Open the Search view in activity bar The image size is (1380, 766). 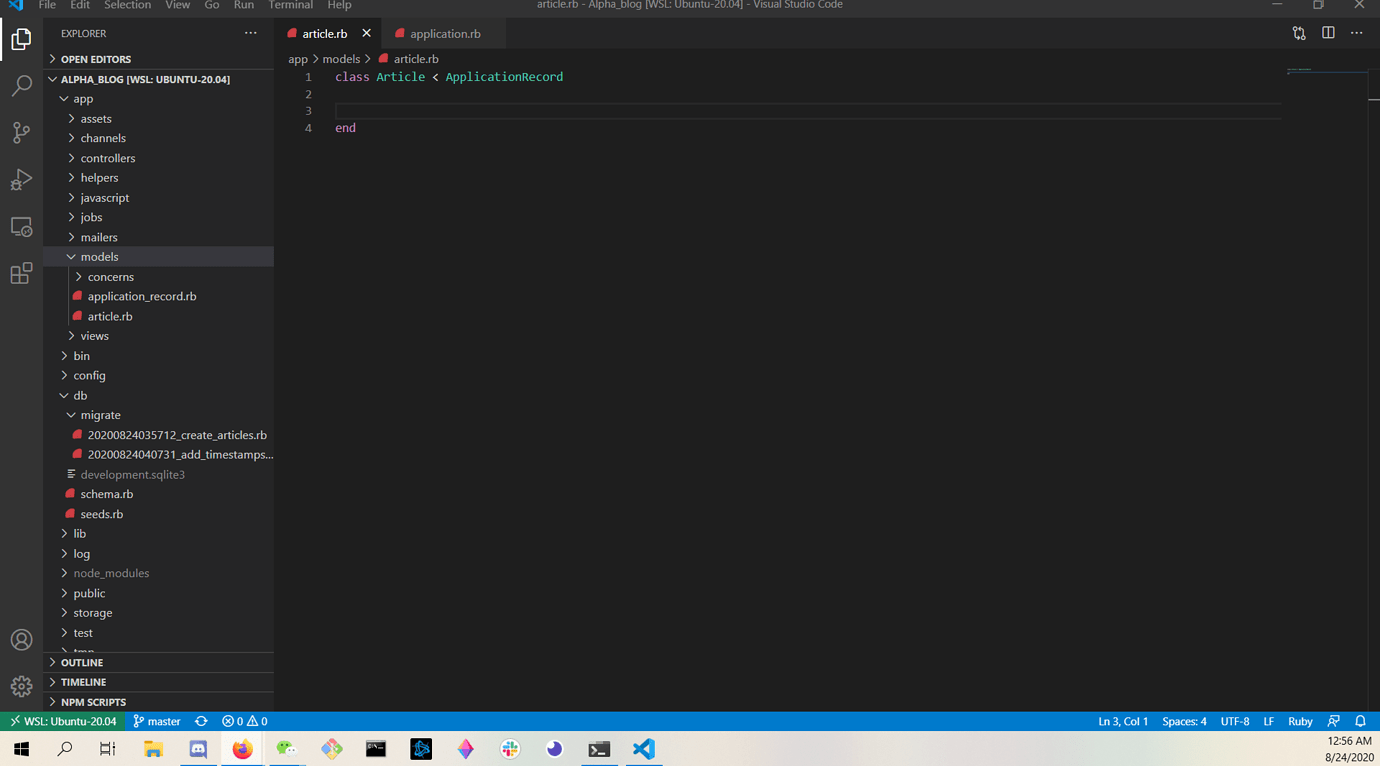click(21, 86)
